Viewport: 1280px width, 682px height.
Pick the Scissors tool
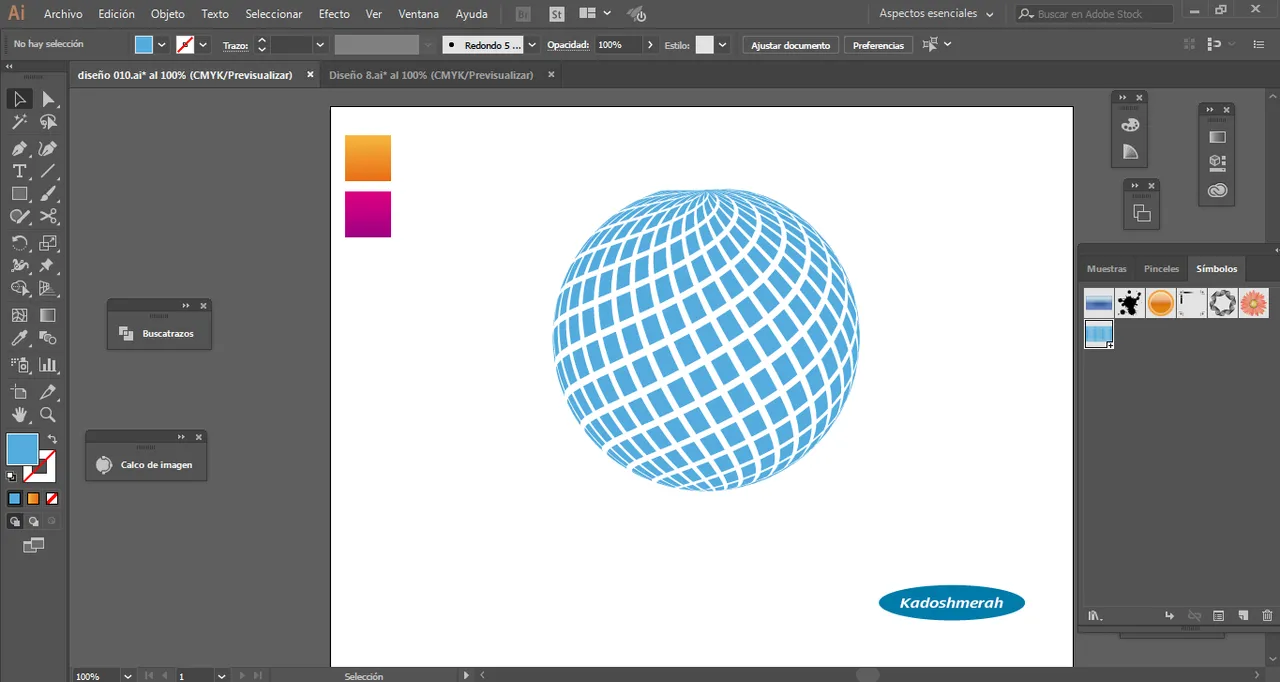click(48, 217)
